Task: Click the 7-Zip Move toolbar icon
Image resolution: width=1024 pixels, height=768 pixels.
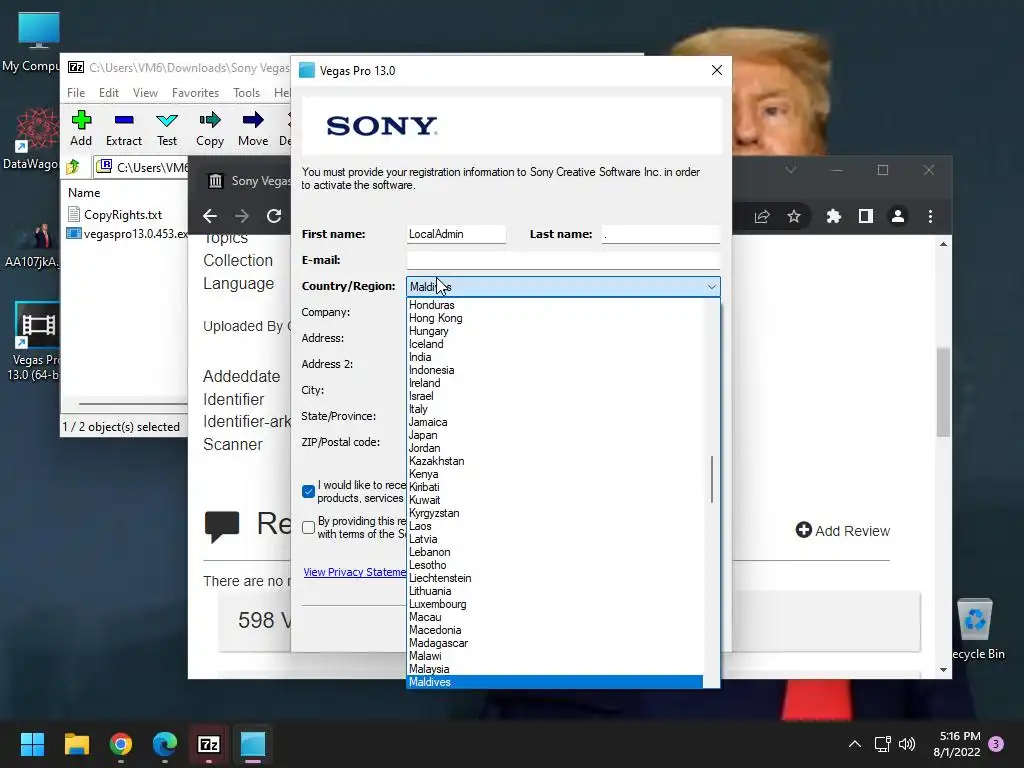Action: tap(253, 120)
